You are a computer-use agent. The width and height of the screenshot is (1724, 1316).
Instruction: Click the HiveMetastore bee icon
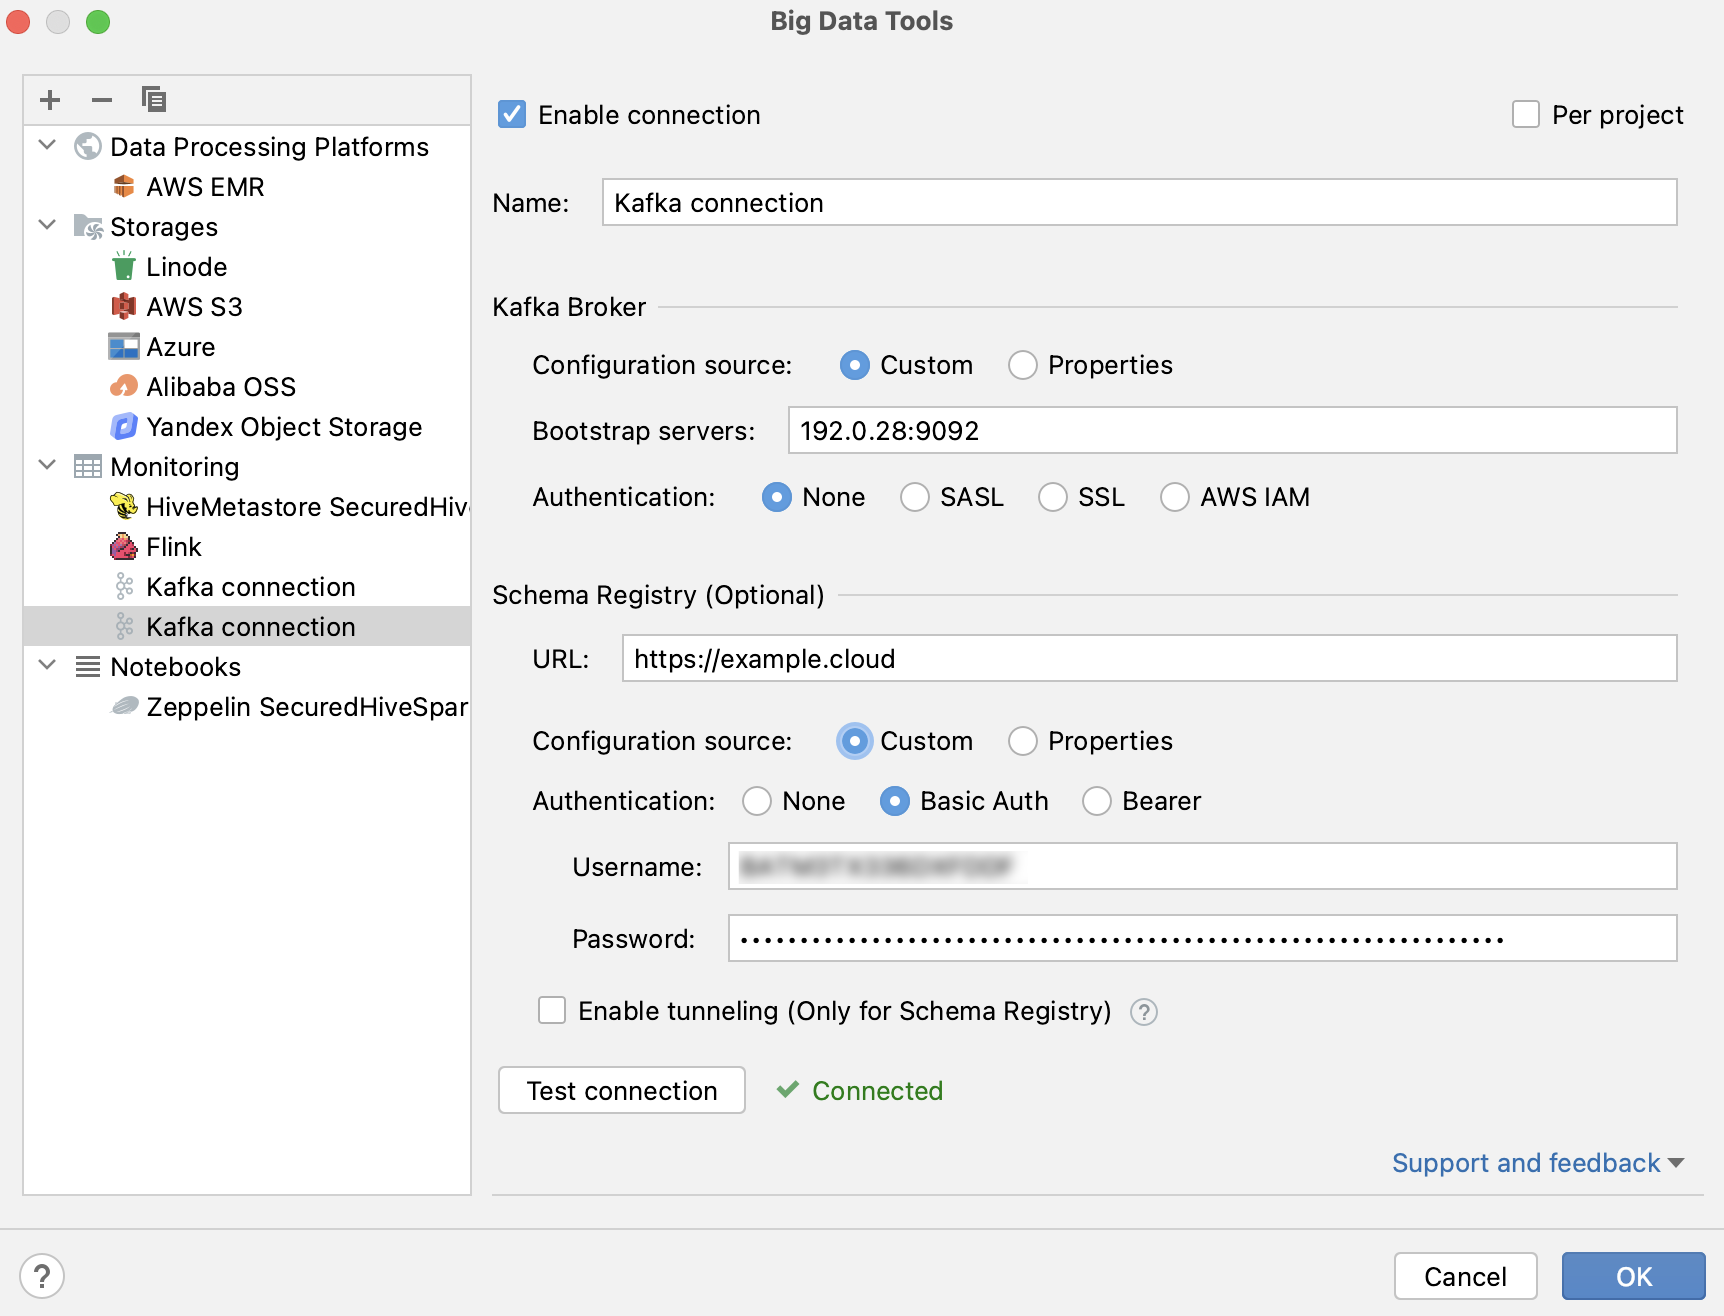[124, 507]
